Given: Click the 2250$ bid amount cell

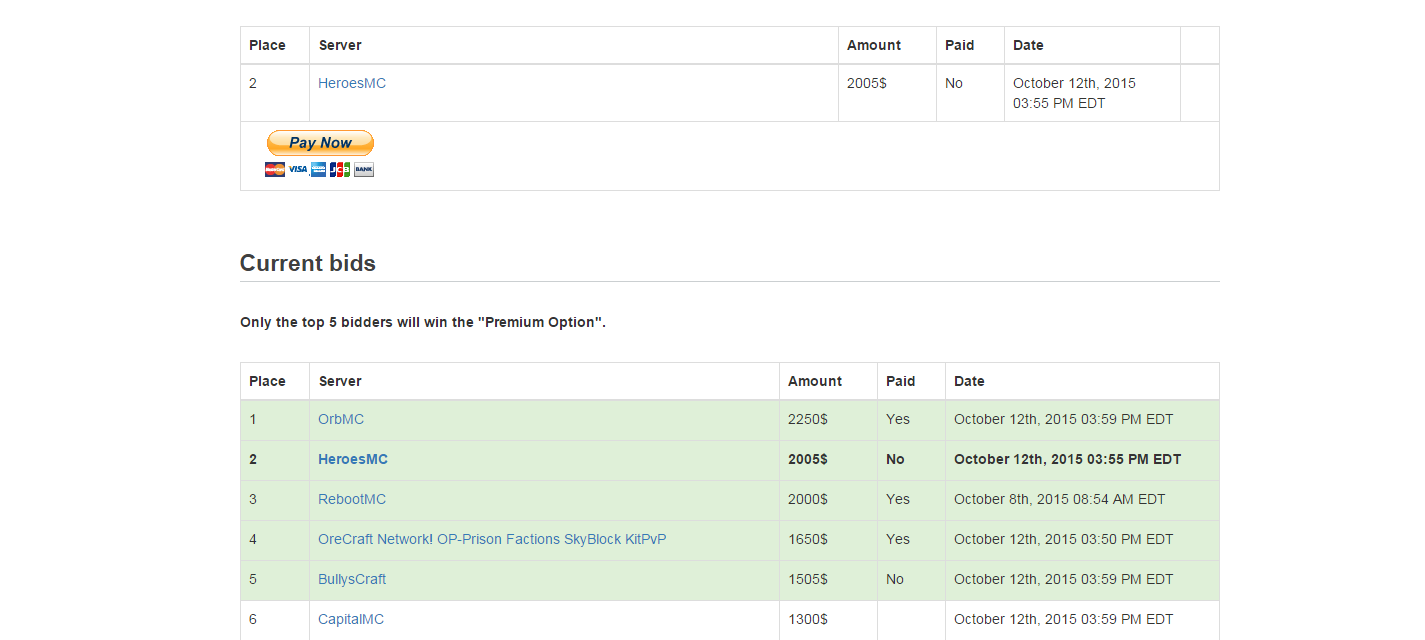Looking at the screenshot, I should click(808, 419).
